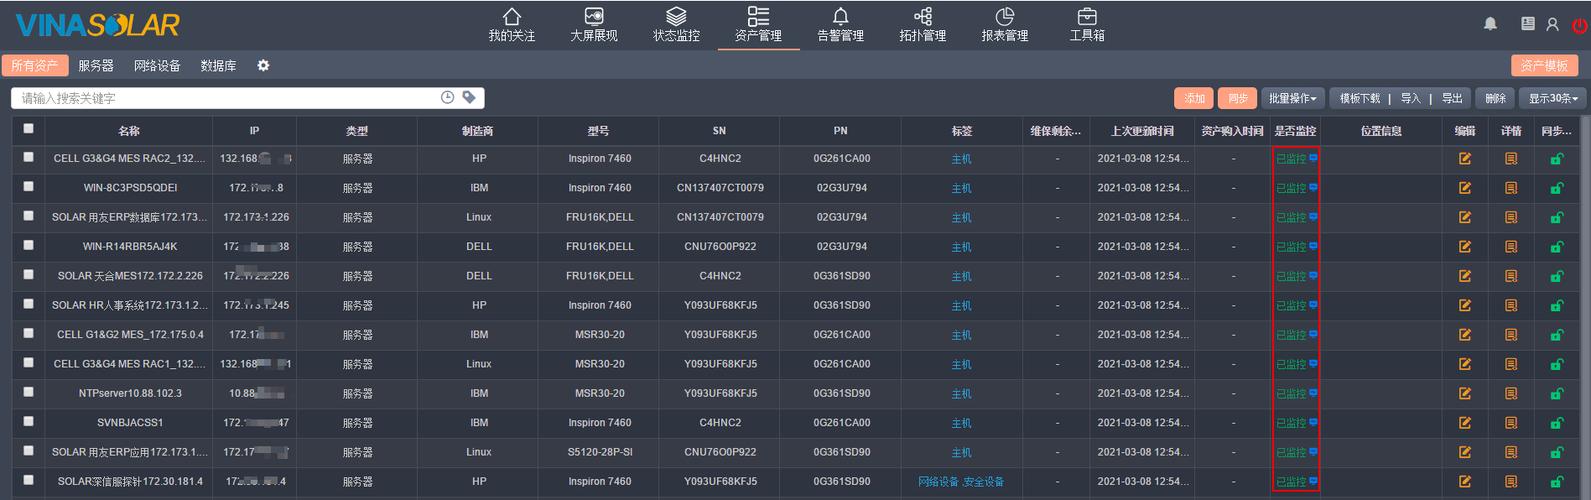The height and width of the screenshot is (500, 1591).
Task: Click the user profile icon in the header
Action: 1552,24
